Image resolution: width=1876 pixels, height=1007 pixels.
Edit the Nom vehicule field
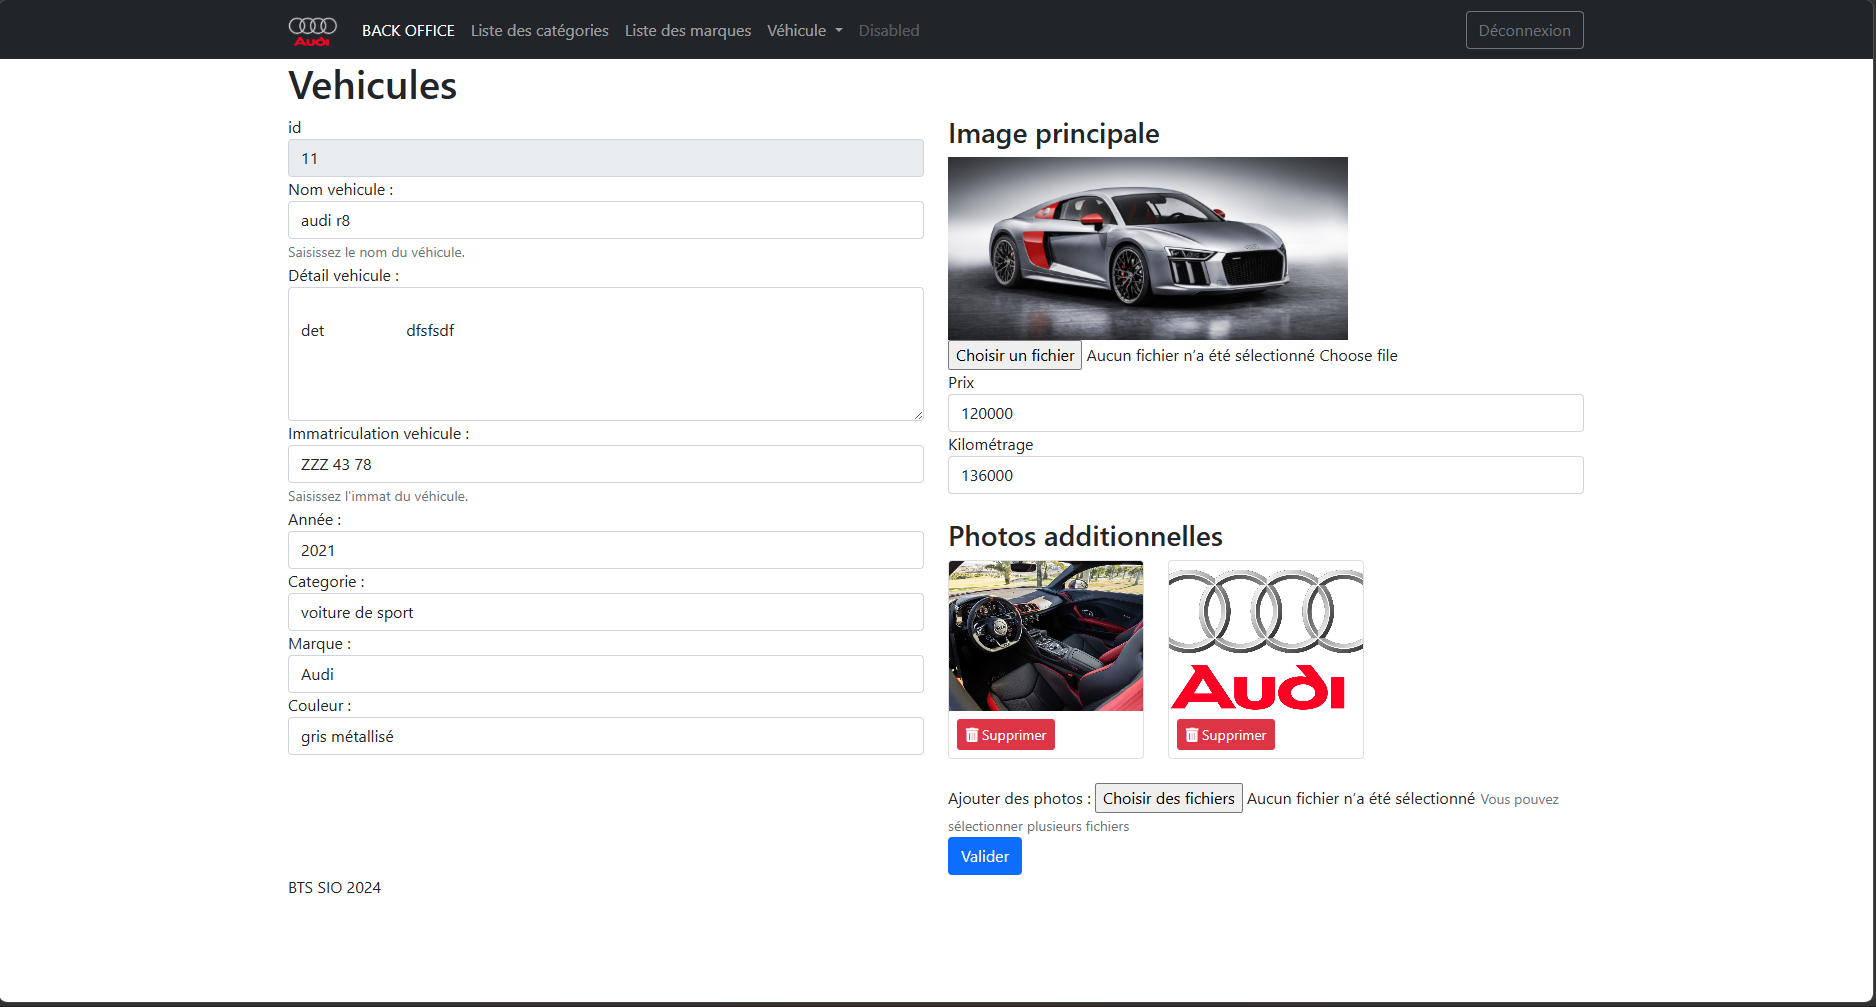[x=606, y=220]
